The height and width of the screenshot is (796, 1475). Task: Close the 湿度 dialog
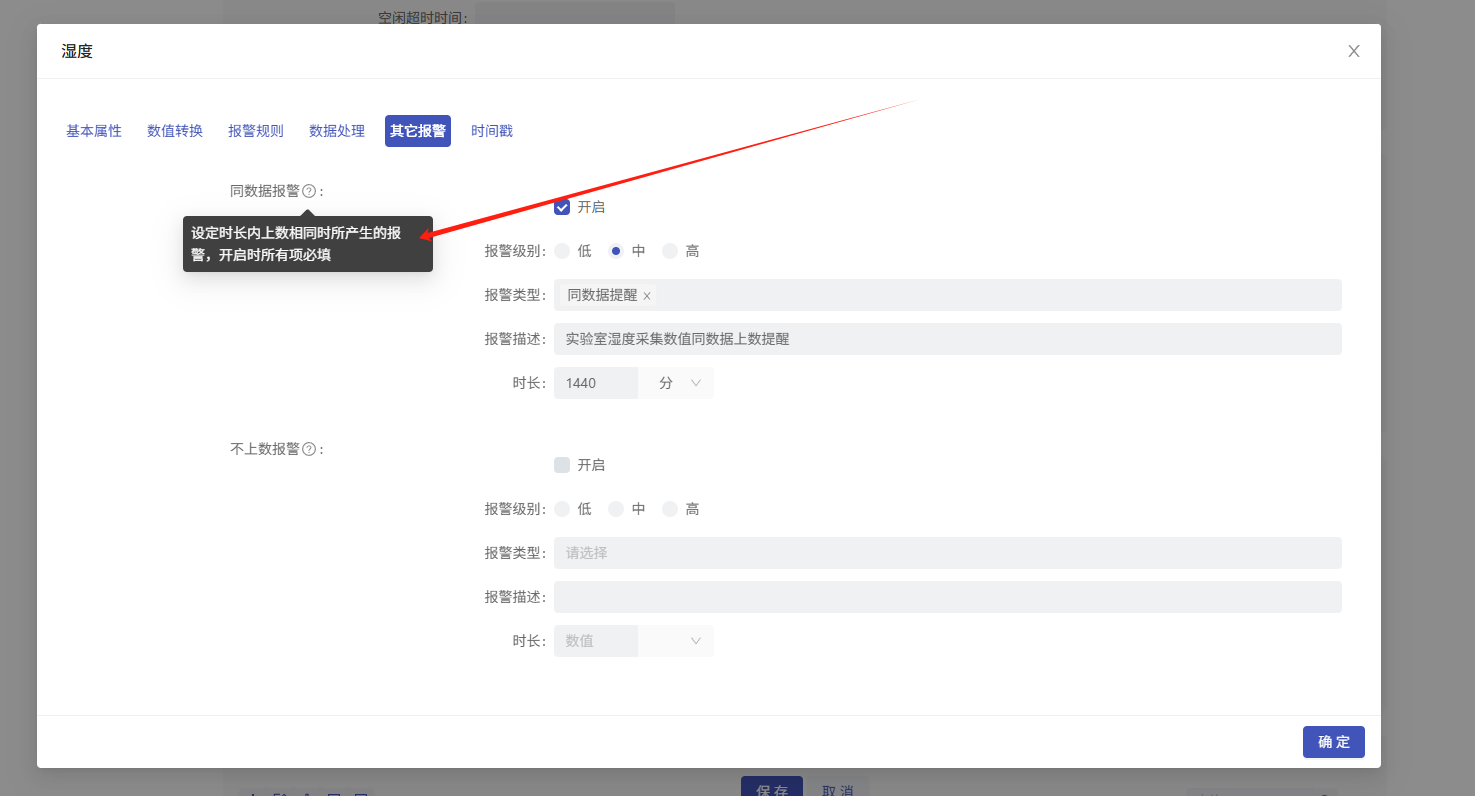click(x=1353, y=50)
